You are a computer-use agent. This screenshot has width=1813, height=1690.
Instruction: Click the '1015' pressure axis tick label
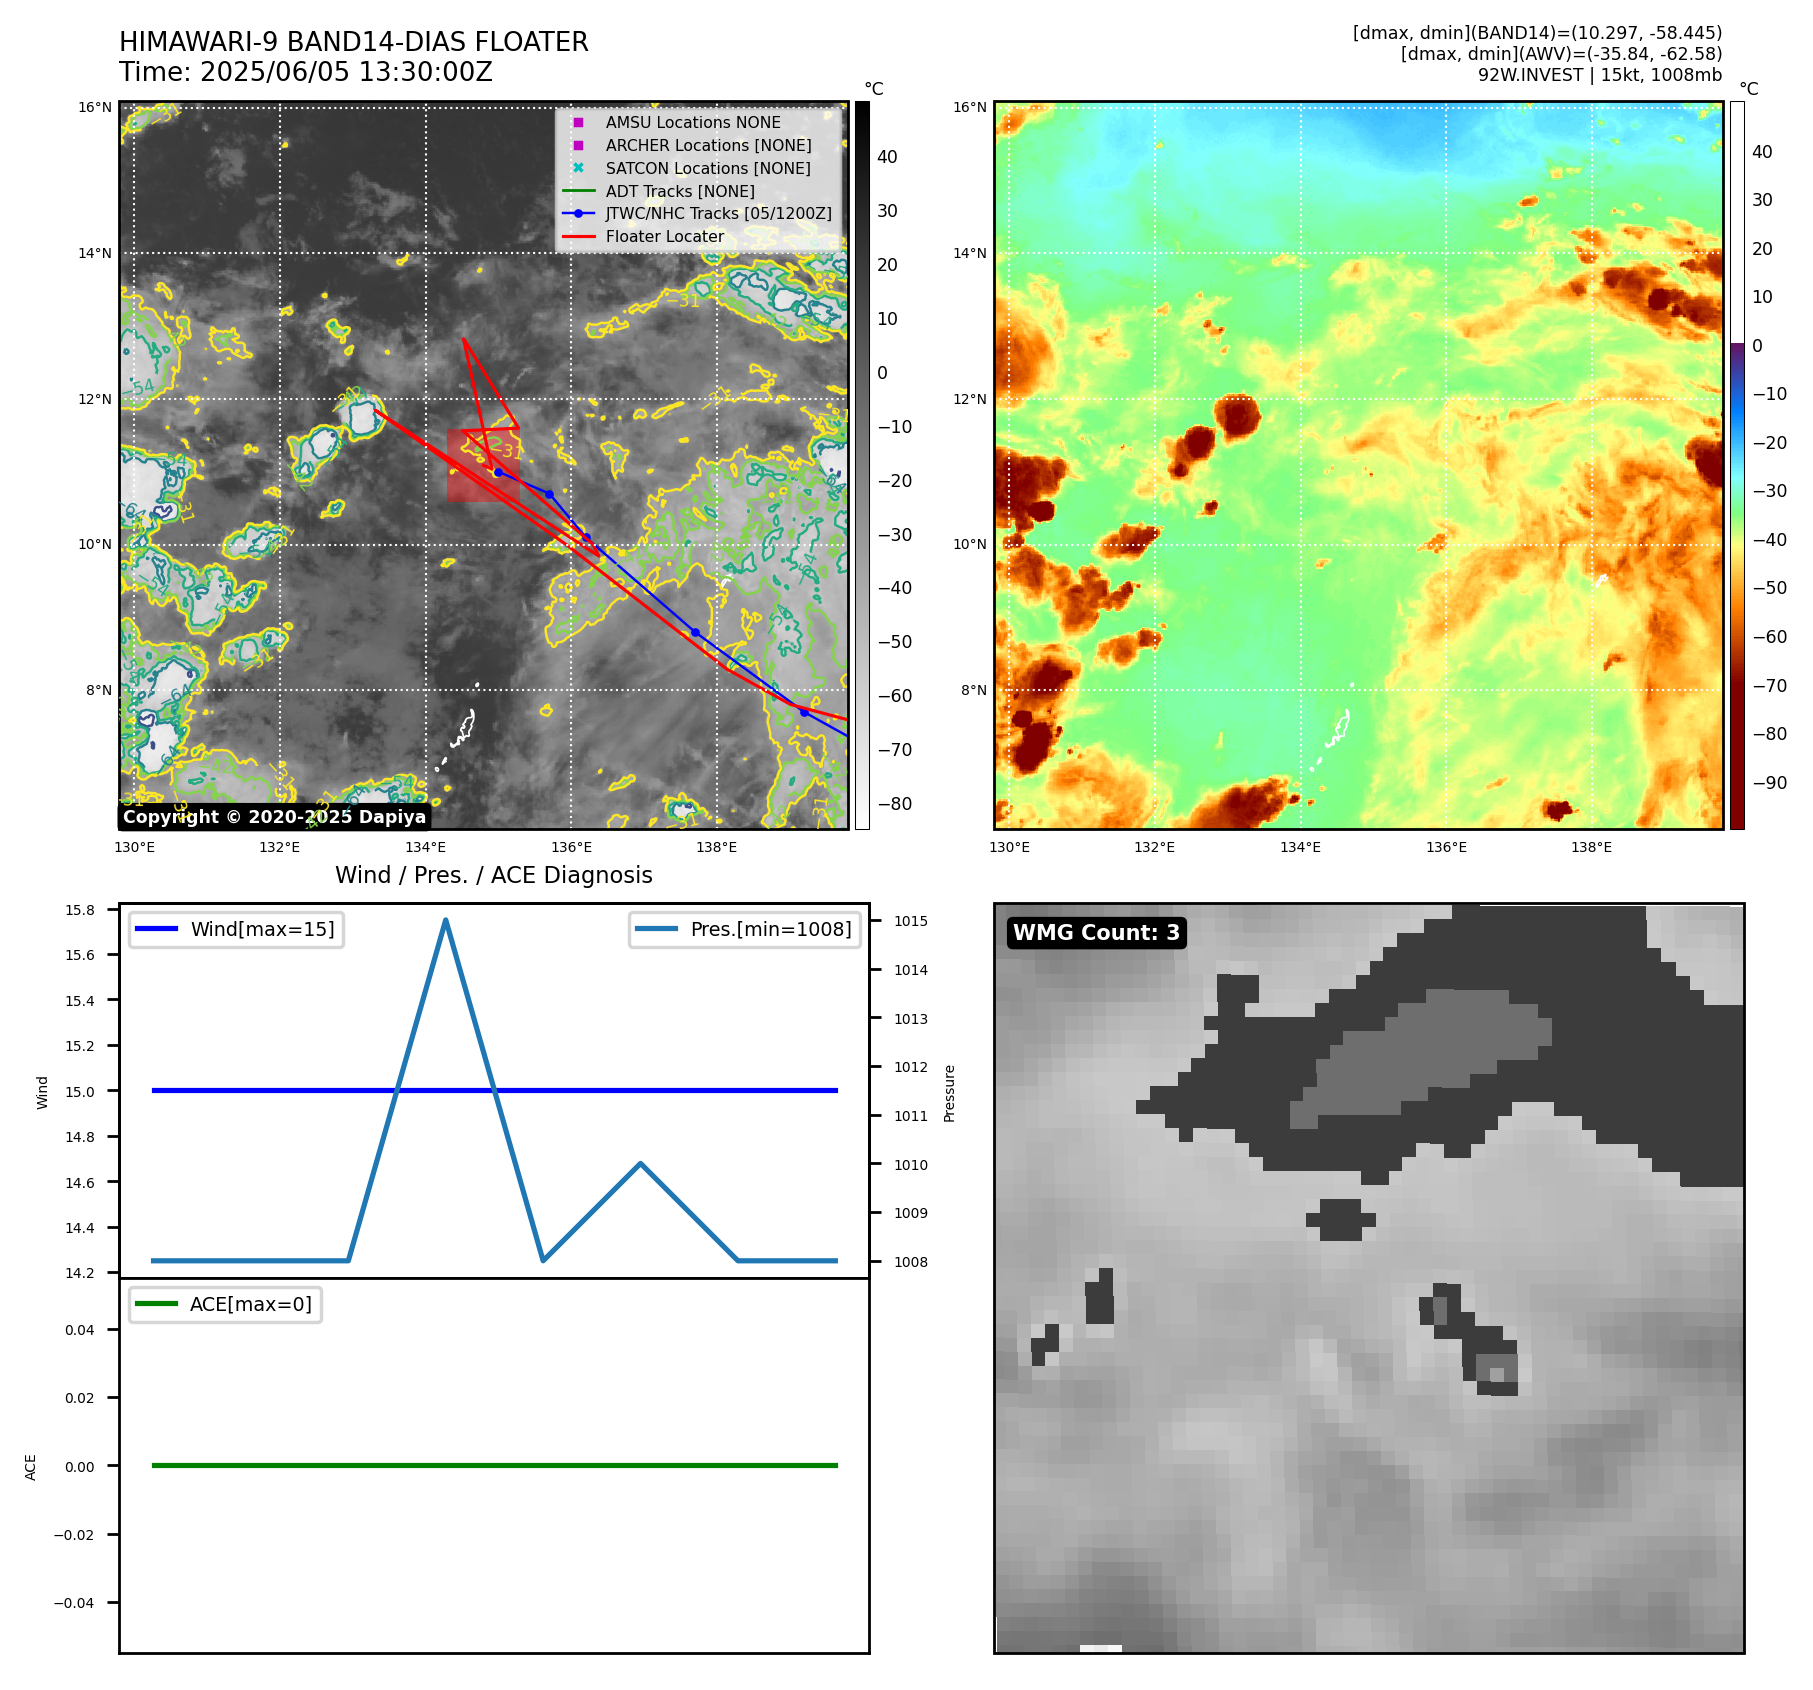pyautogui.click(x=911, y=921)
